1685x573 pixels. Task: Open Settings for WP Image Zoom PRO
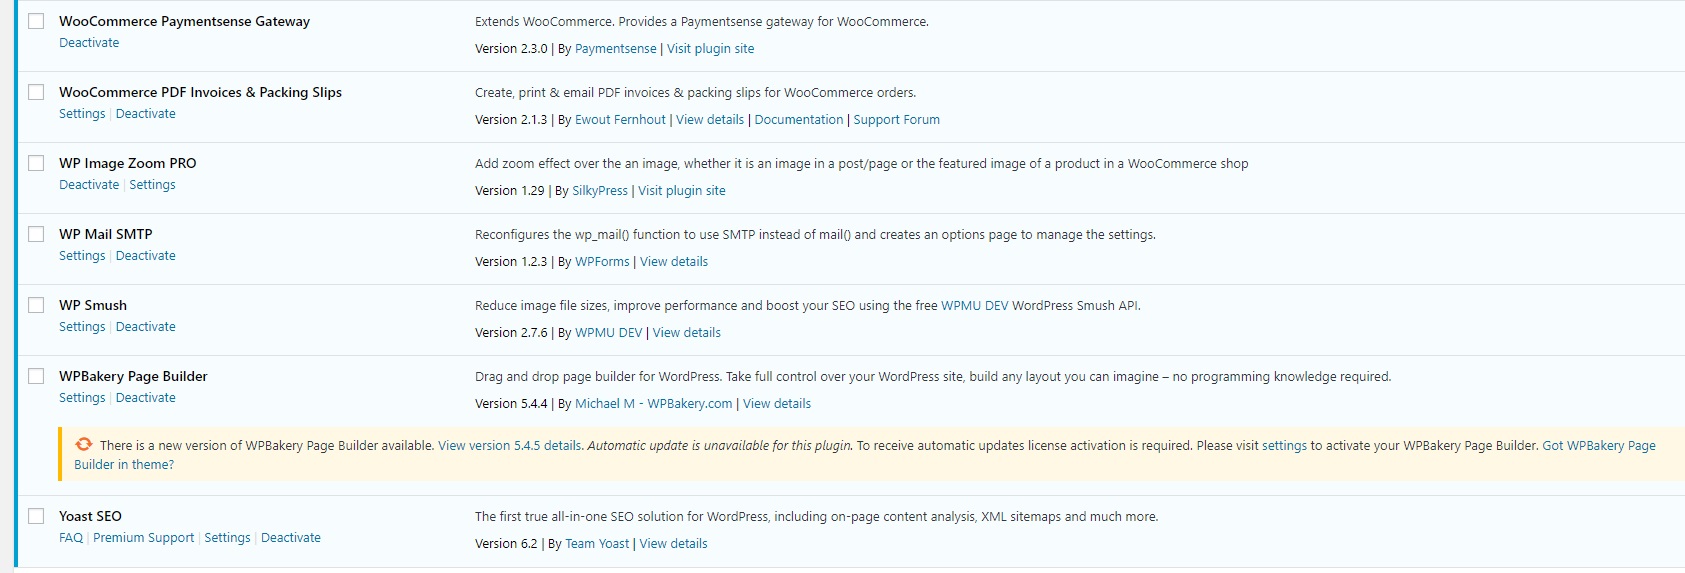152,185
